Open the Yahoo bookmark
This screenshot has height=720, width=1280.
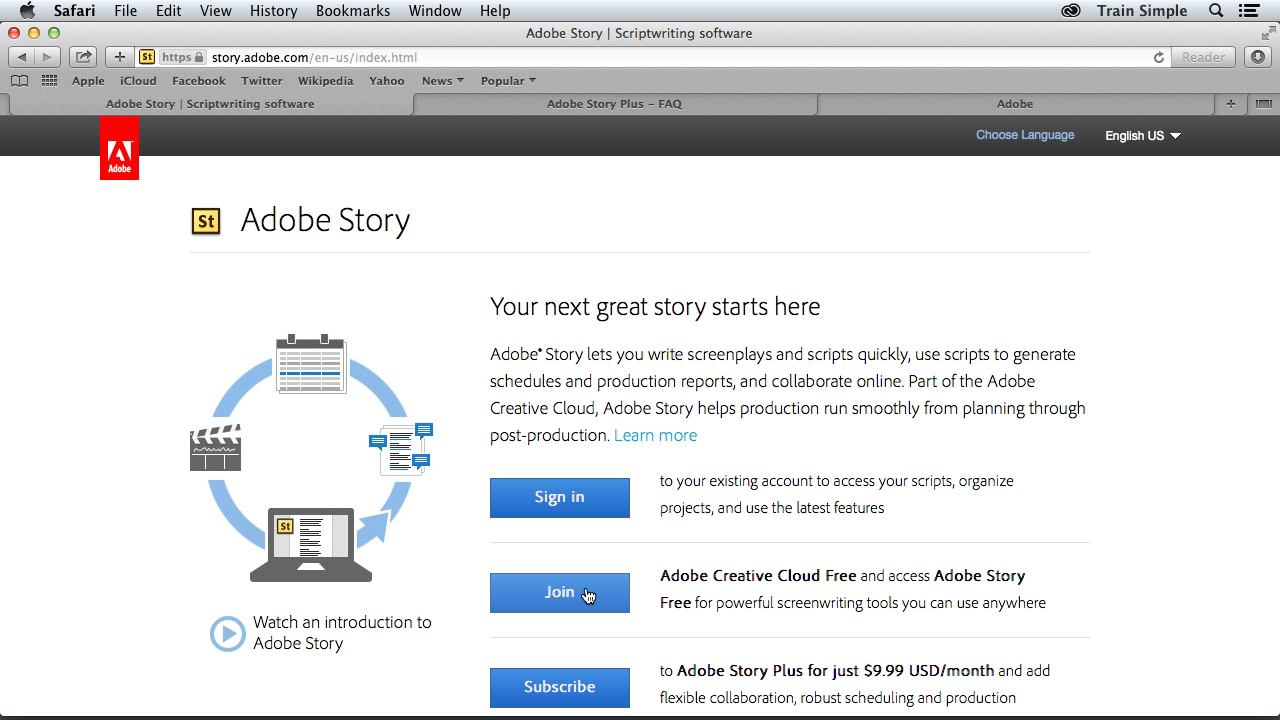pos(387,81)
